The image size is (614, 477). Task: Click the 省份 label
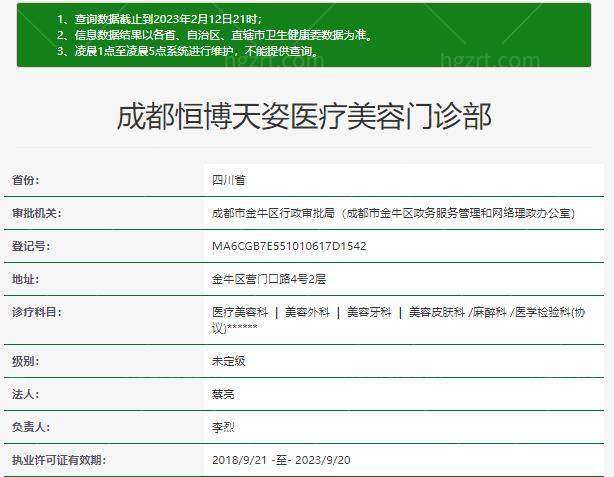(25, 180)
